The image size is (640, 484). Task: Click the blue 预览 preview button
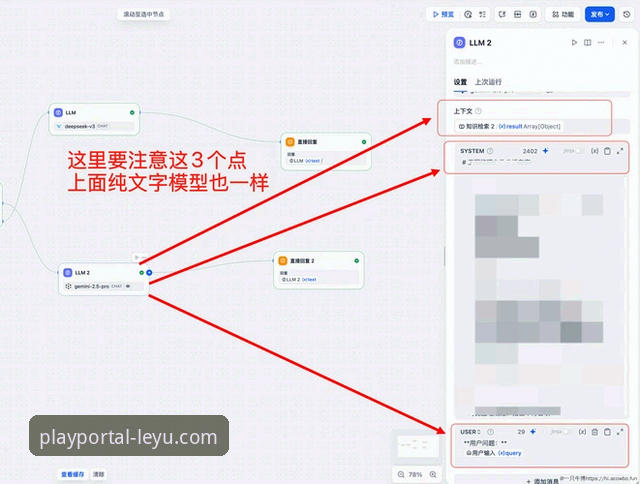coord(443,14)
